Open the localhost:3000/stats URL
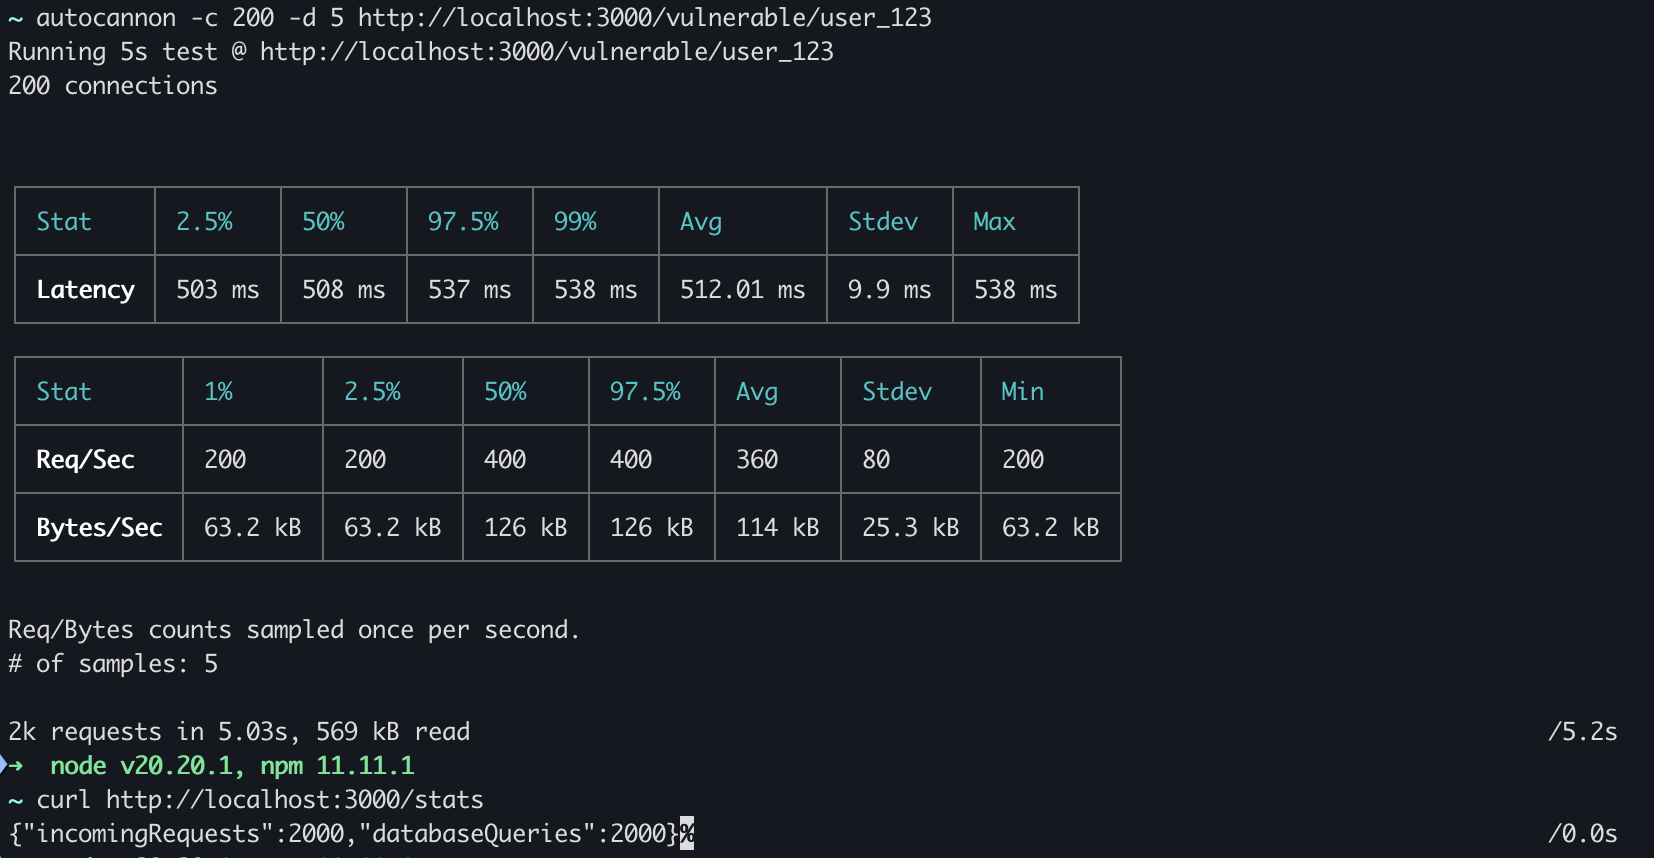Image resolution: width=1654 pixels, height=858 pixels. [294, 800]
